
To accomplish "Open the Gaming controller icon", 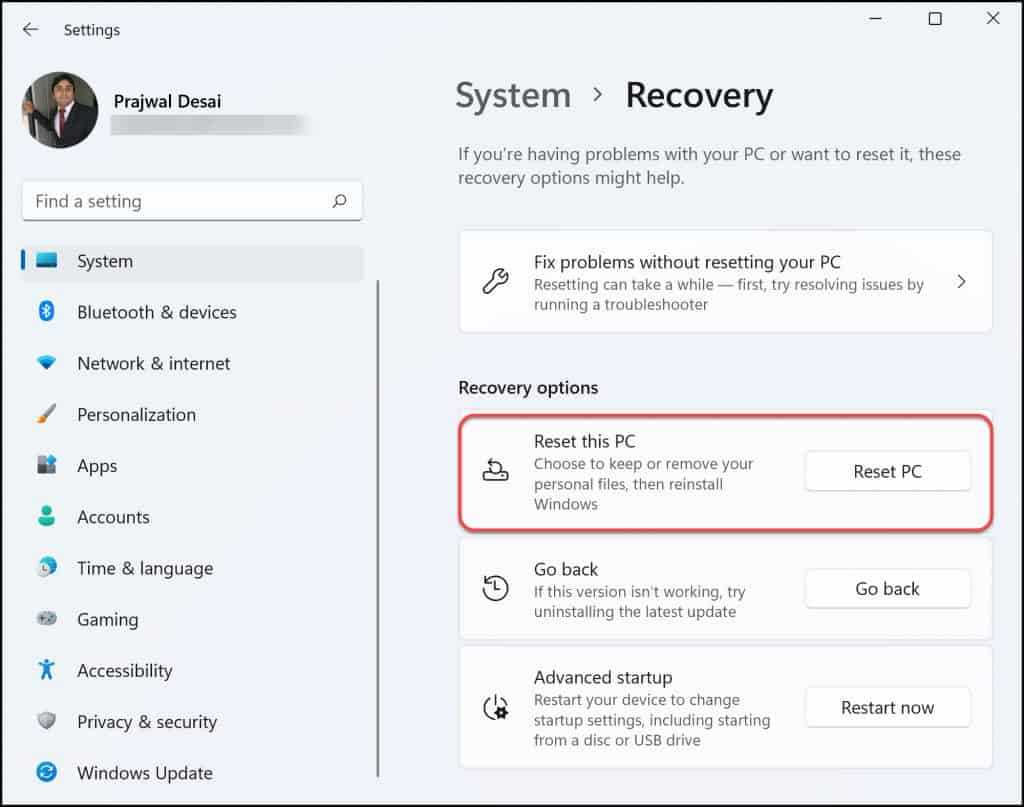I will point(46,618).
